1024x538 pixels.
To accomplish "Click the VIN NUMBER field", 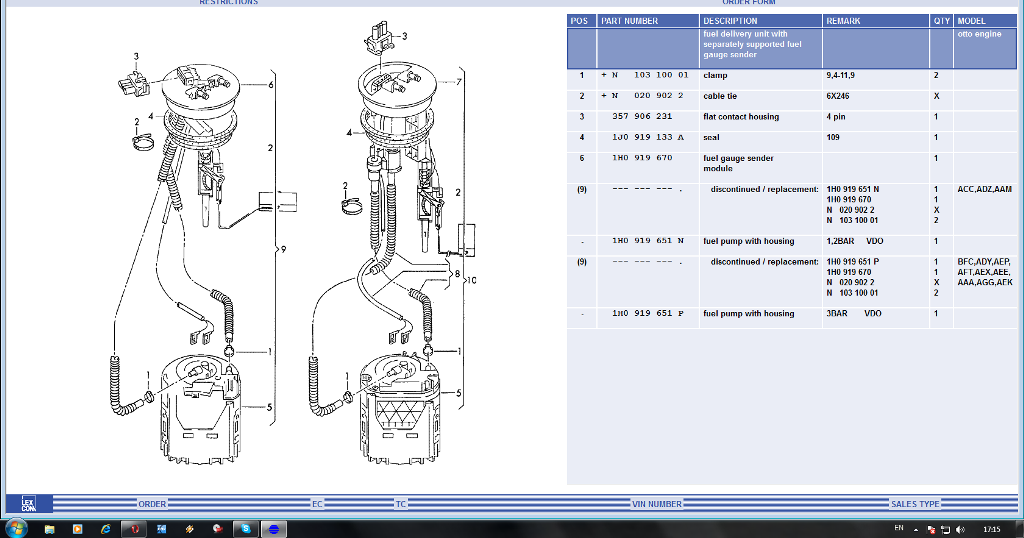I will pyautogui.click(x=657, y=504).
